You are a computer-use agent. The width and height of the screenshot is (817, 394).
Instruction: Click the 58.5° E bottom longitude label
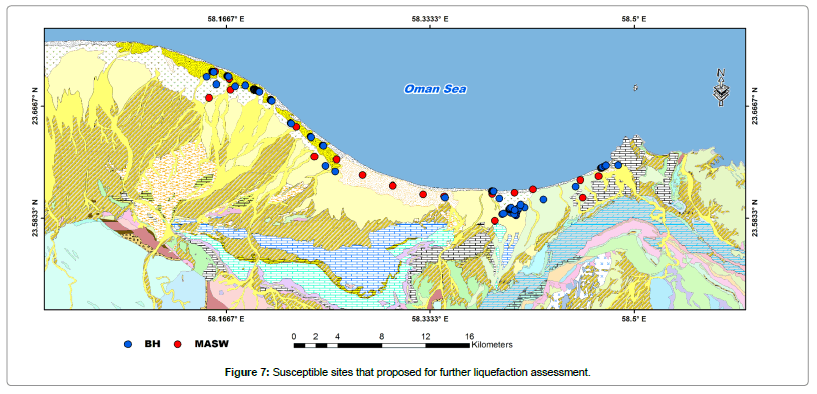634,318
